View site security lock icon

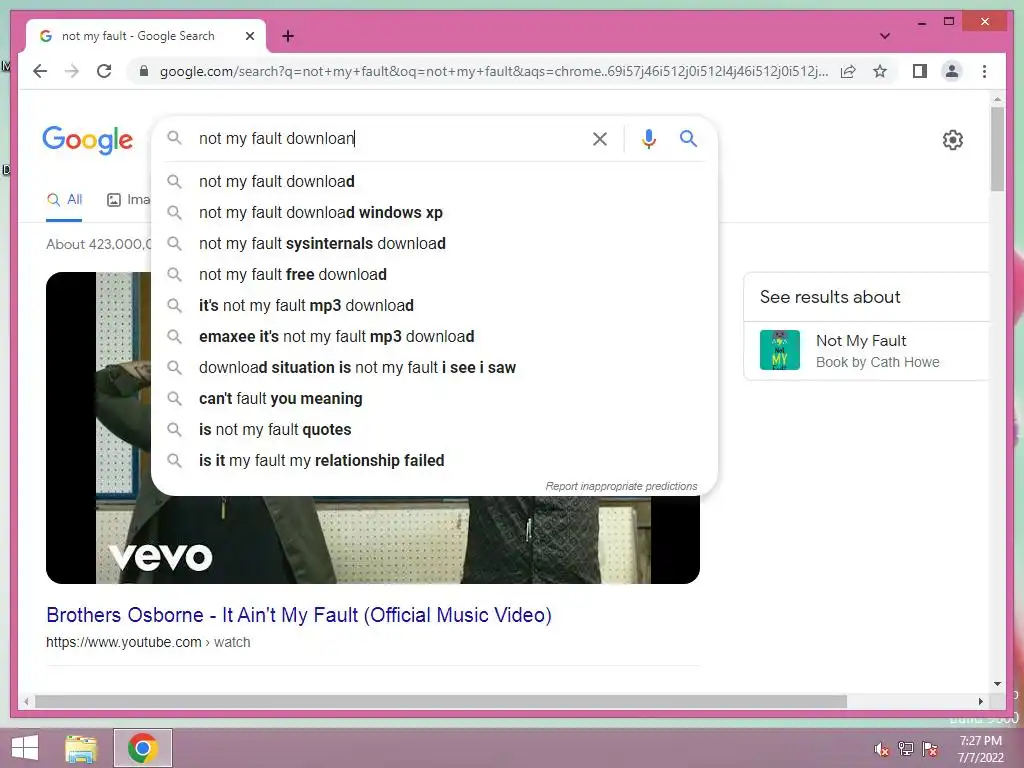tap(144, 71)
